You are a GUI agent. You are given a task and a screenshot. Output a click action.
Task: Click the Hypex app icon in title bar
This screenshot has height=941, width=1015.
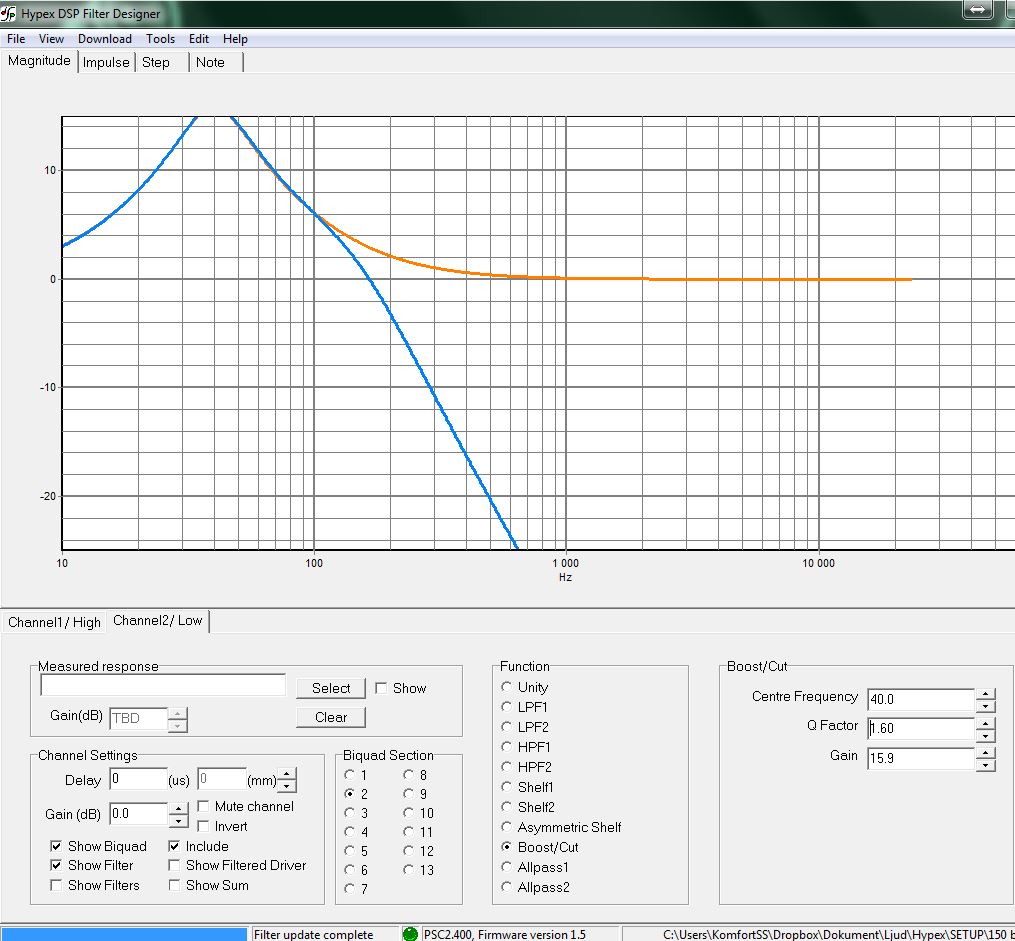point(10,13)
